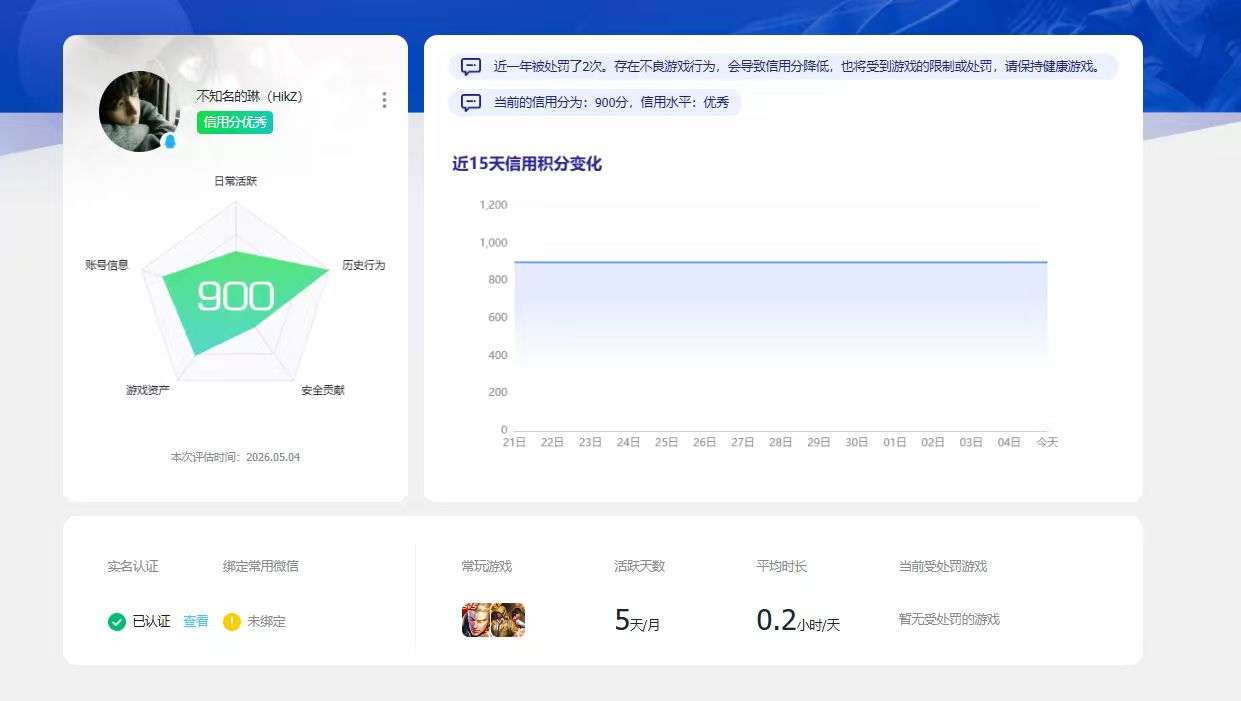Click the yellow warning icon for 未绑定
1241x701 pixels.
[232, 622]
